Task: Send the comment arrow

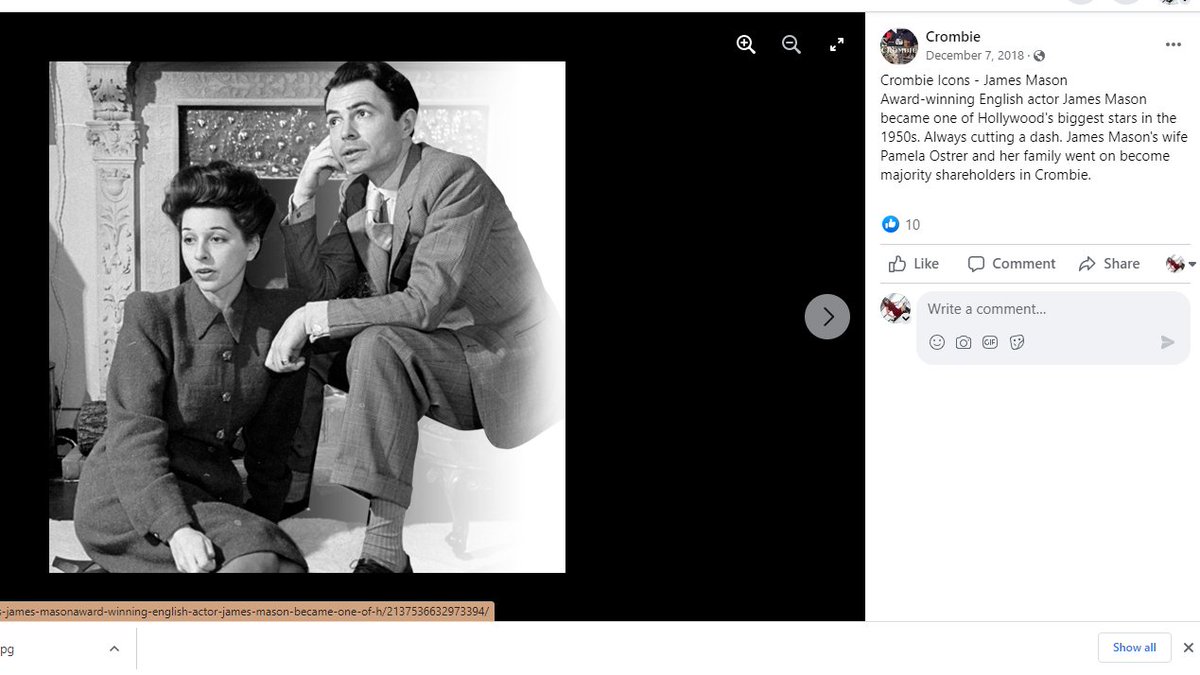Action: (1167, 342)
